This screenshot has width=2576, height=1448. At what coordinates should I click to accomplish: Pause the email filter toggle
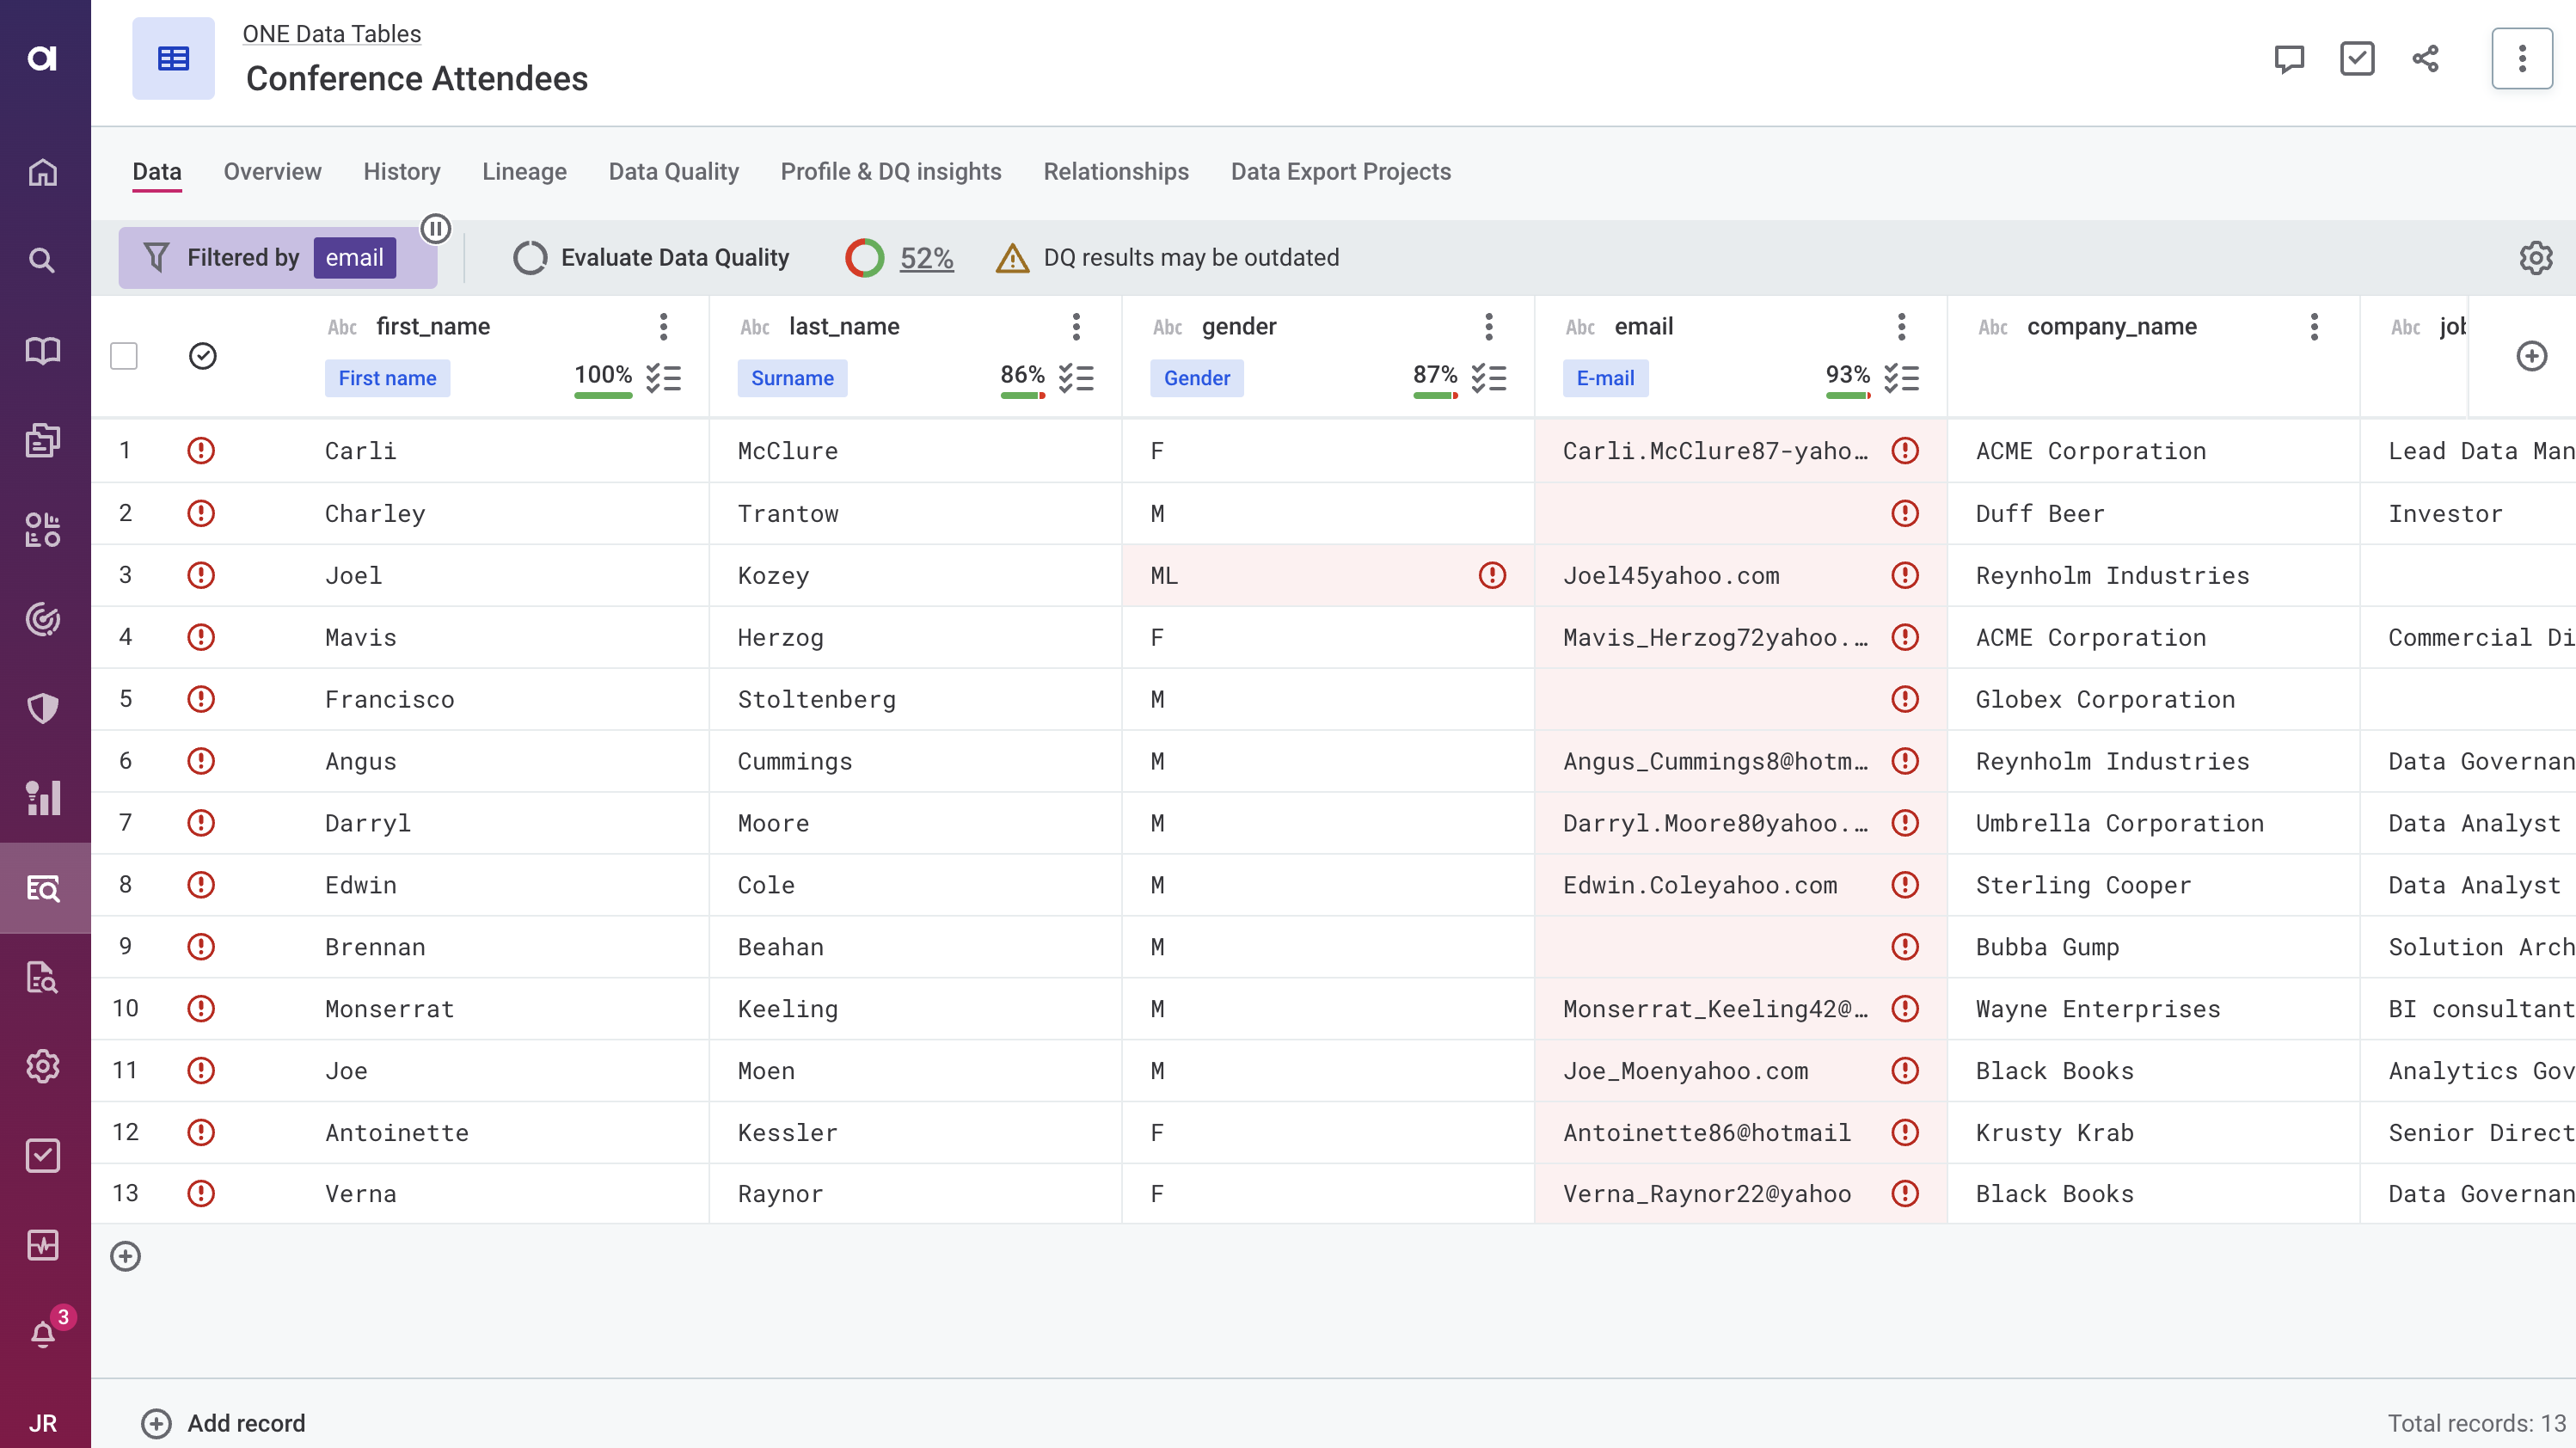436,229
